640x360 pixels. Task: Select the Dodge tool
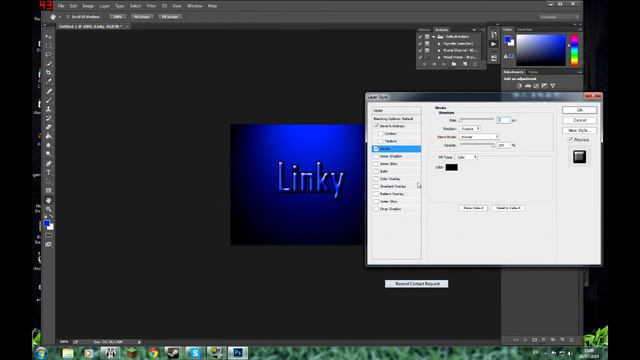pyautogui.click(x=49, y=154)
